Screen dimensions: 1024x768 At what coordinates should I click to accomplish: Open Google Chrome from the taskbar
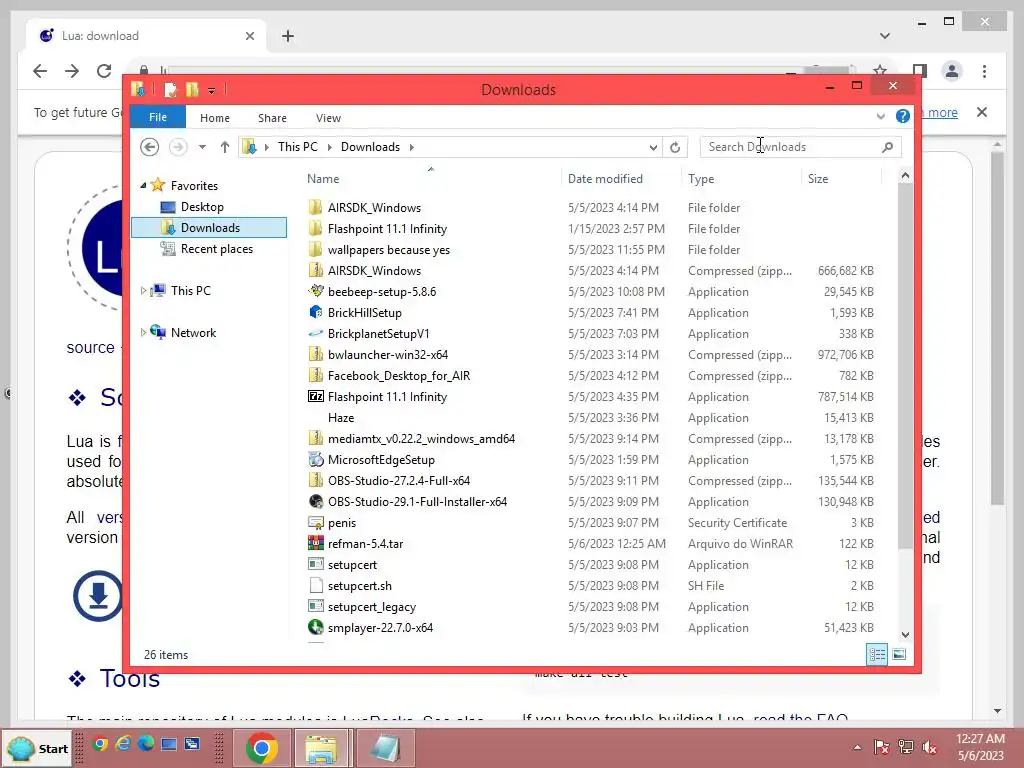pyautogui.click(x=261, y=748)
